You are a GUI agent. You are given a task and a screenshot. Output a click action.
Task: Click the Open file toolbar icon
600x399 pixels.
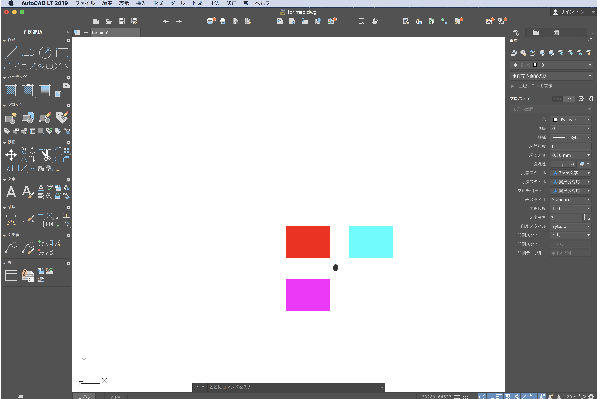[x=109, y=21]
